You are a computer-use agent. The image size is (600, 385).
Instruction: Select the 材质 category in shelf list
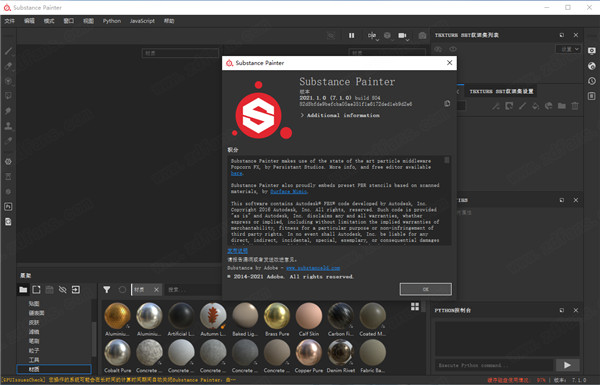pyautogui.click(x=54, y=369)
